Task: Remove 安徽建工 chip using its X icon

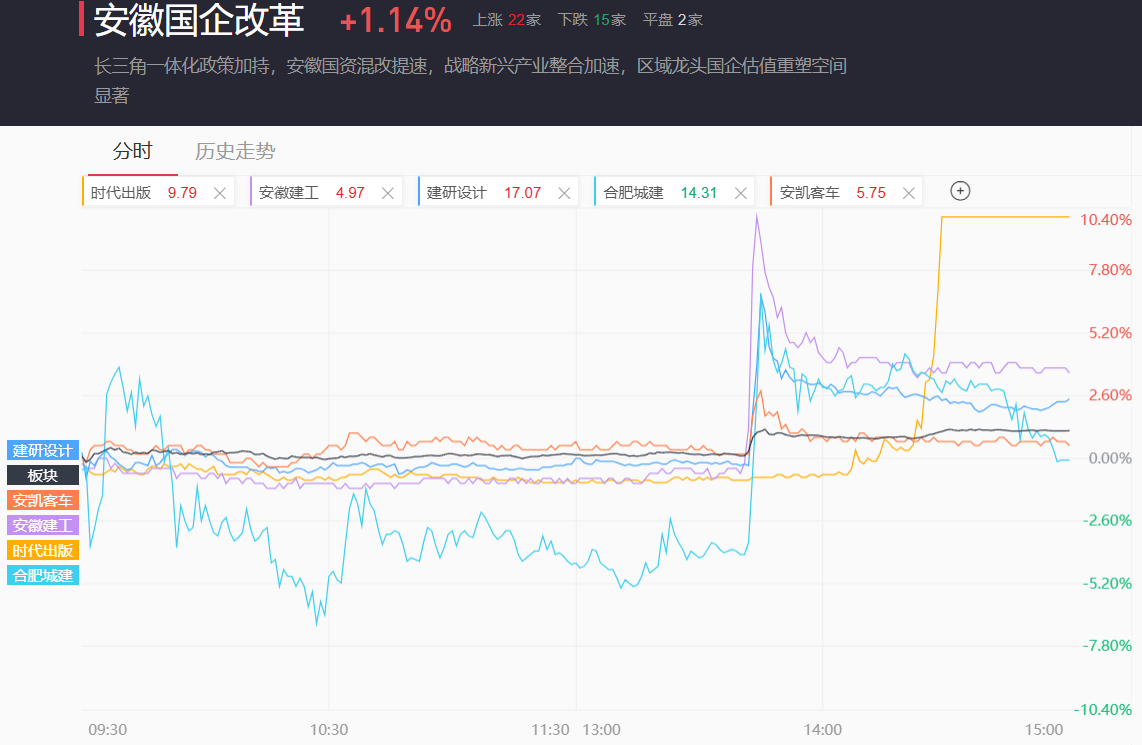Action: tap(388, 193)
